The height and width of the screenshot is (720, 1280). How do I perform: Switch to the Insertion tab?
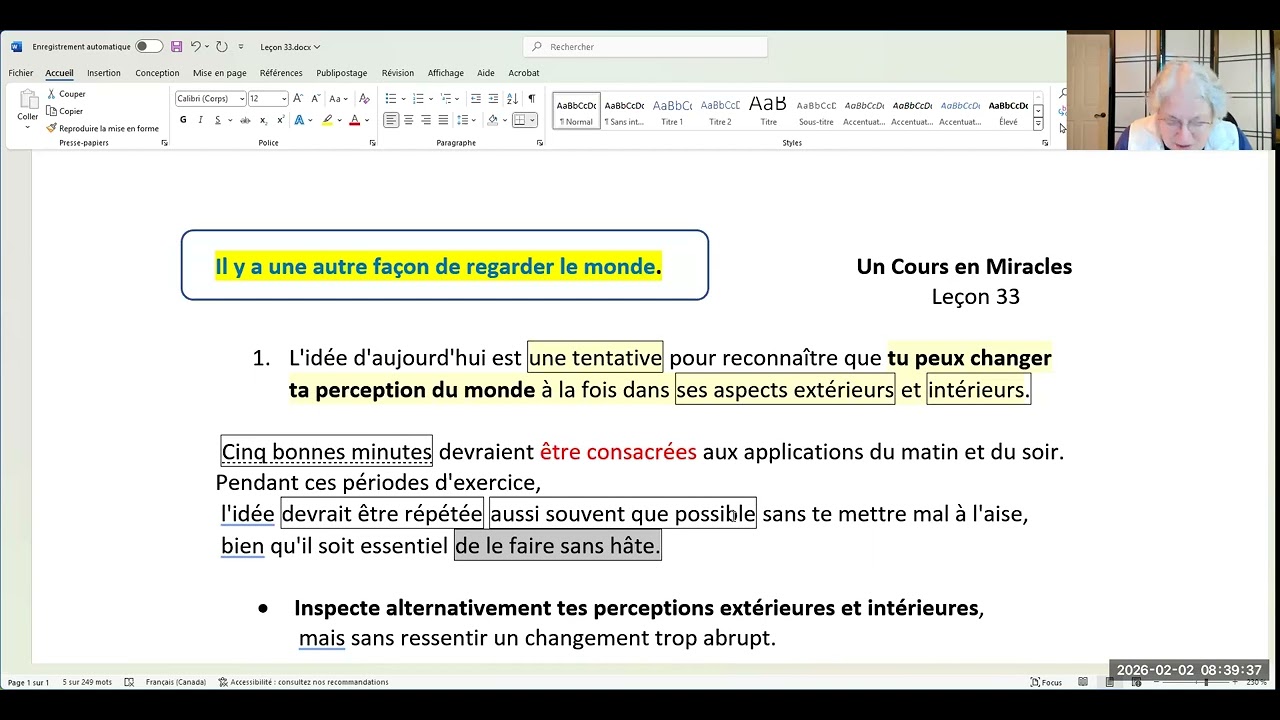click(x=104, y=73)
